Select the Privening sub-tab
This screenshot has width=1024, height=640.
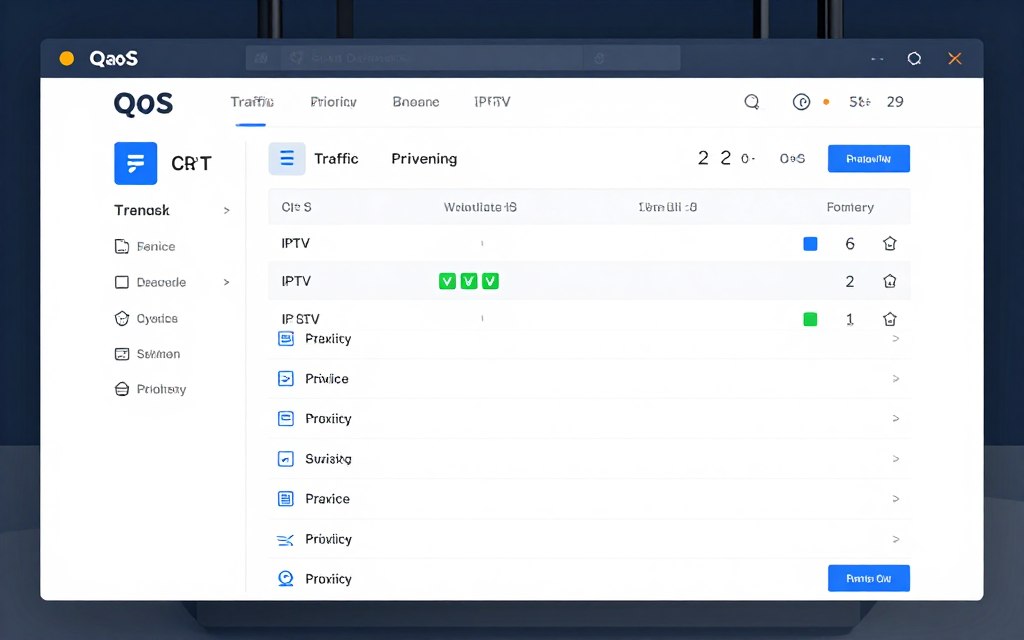tap(424, 159)
